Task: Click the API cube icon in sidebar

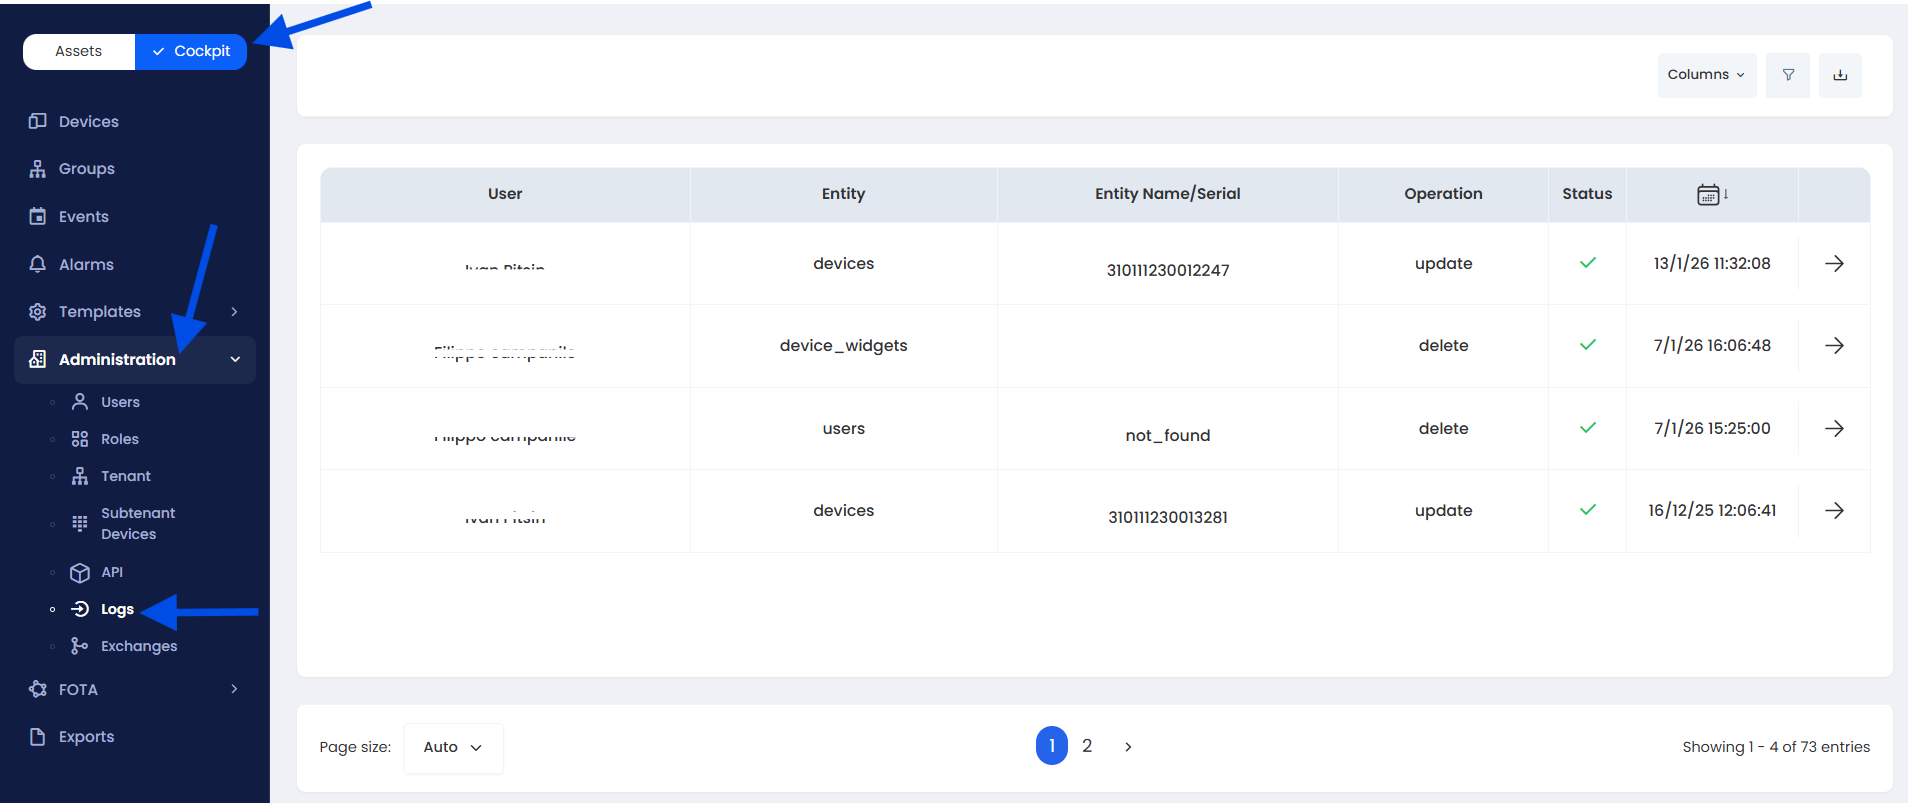Action: (80, 573)
